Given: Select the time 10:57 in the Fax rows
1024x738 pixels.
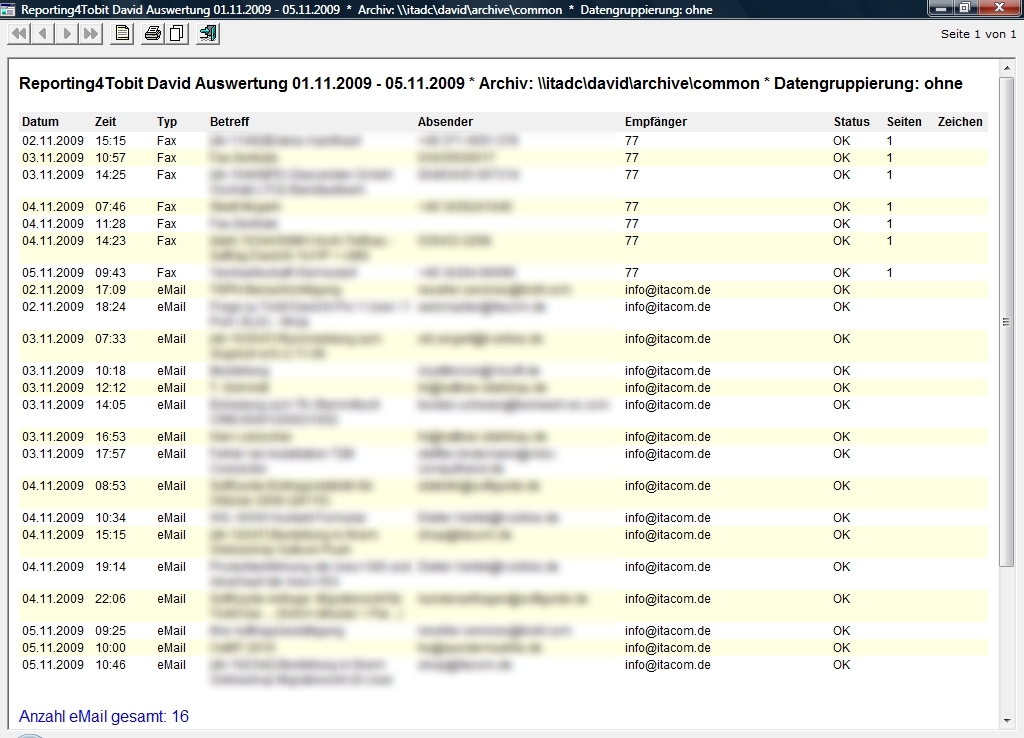Looking at the screenshot, I should [x=110, y=157].
